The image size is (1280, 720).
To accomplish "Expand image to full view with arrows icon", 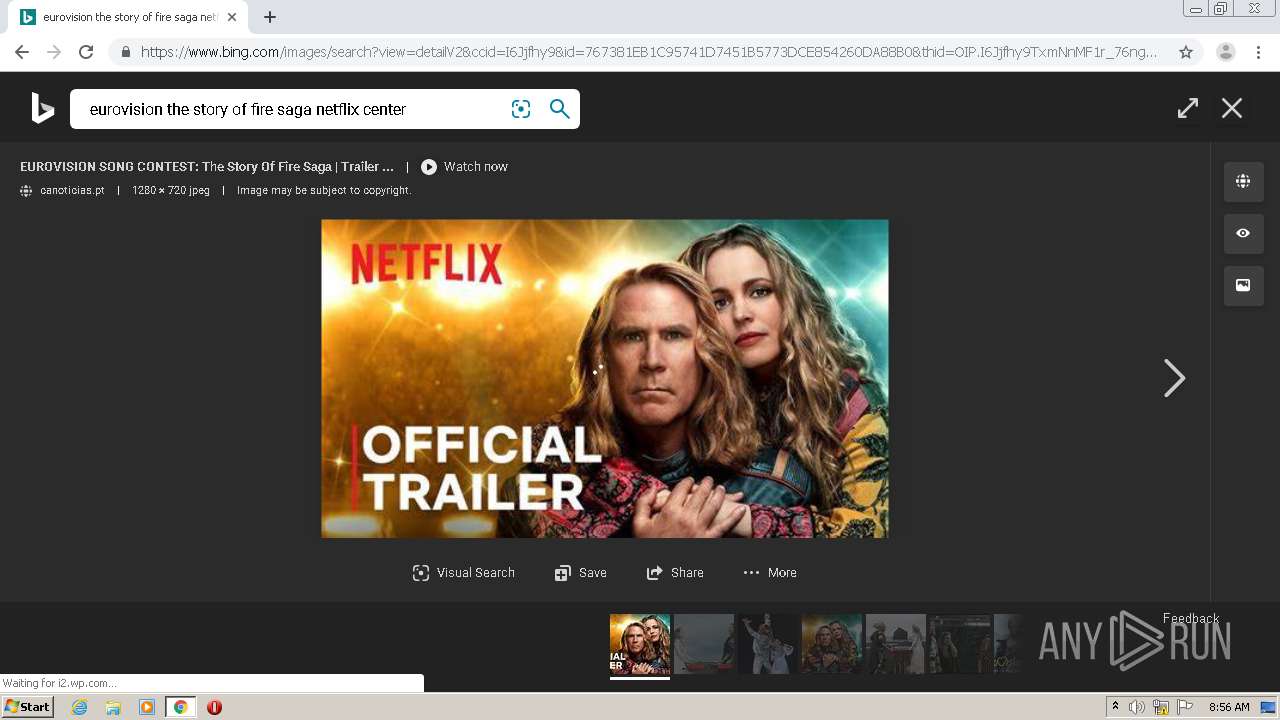I will click(1188, 108).
